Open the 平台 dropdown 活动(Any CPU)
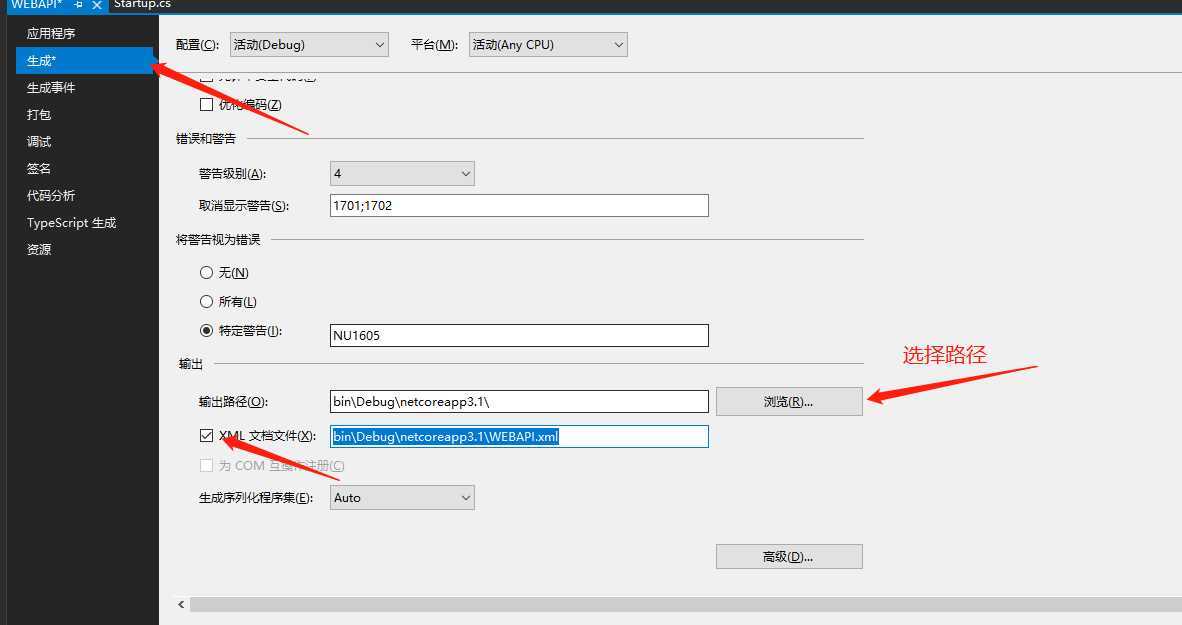This screenshot has width=1182, height=625. click(x=548, y=44)
